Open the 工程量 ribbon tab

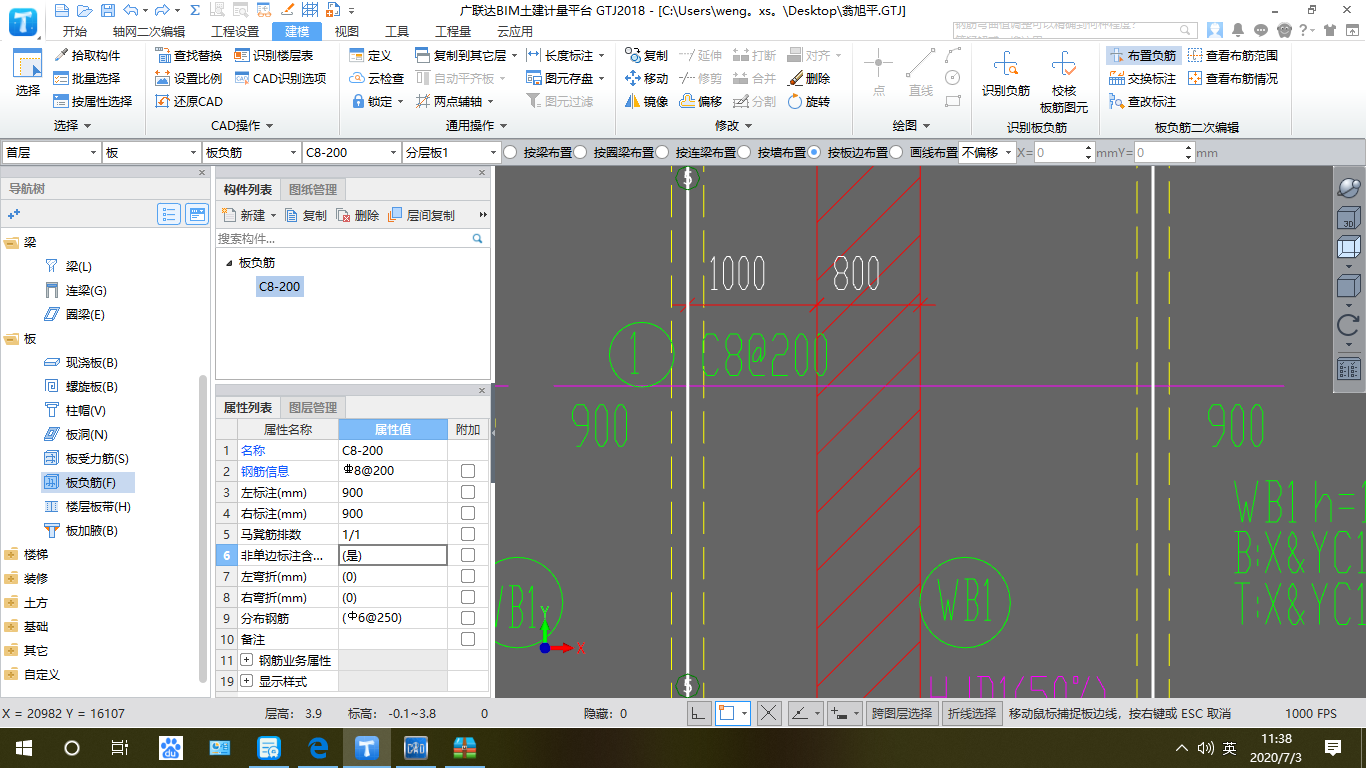coord(453,31)
